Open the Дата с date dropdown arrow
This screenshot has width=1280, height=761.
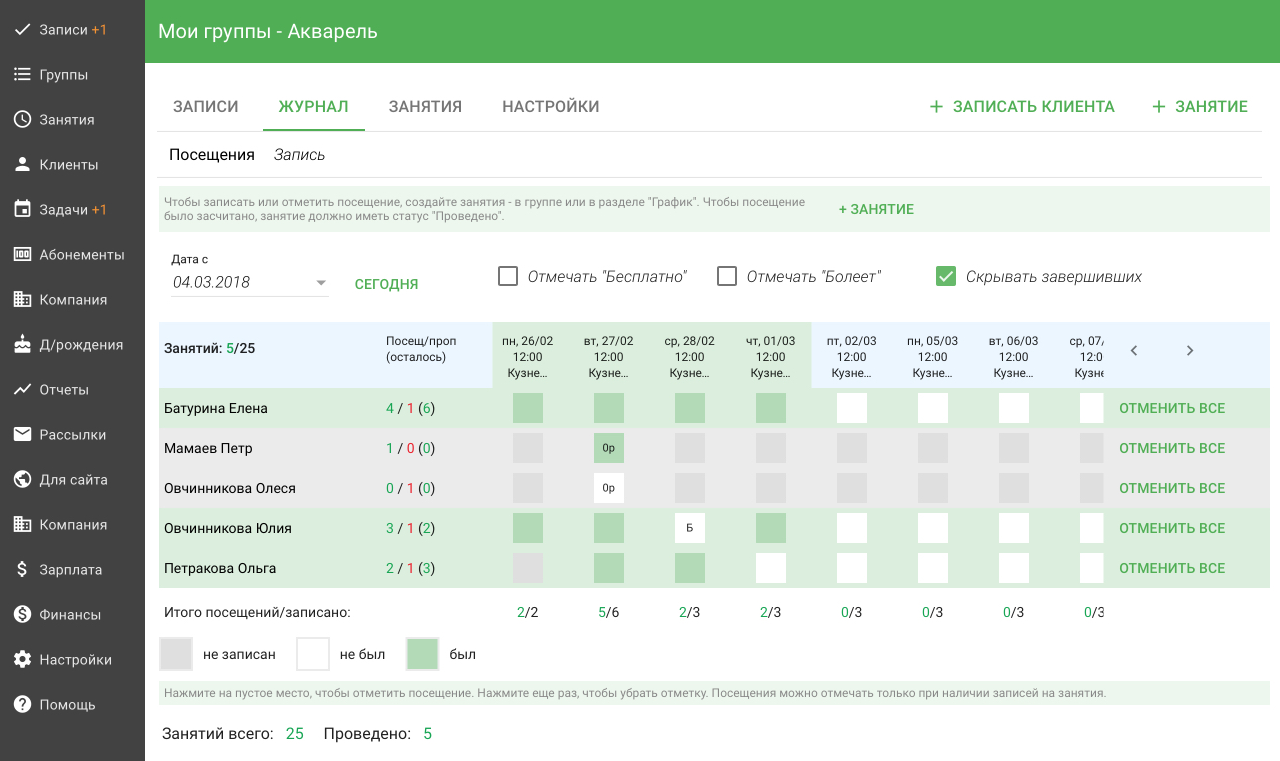321,283
